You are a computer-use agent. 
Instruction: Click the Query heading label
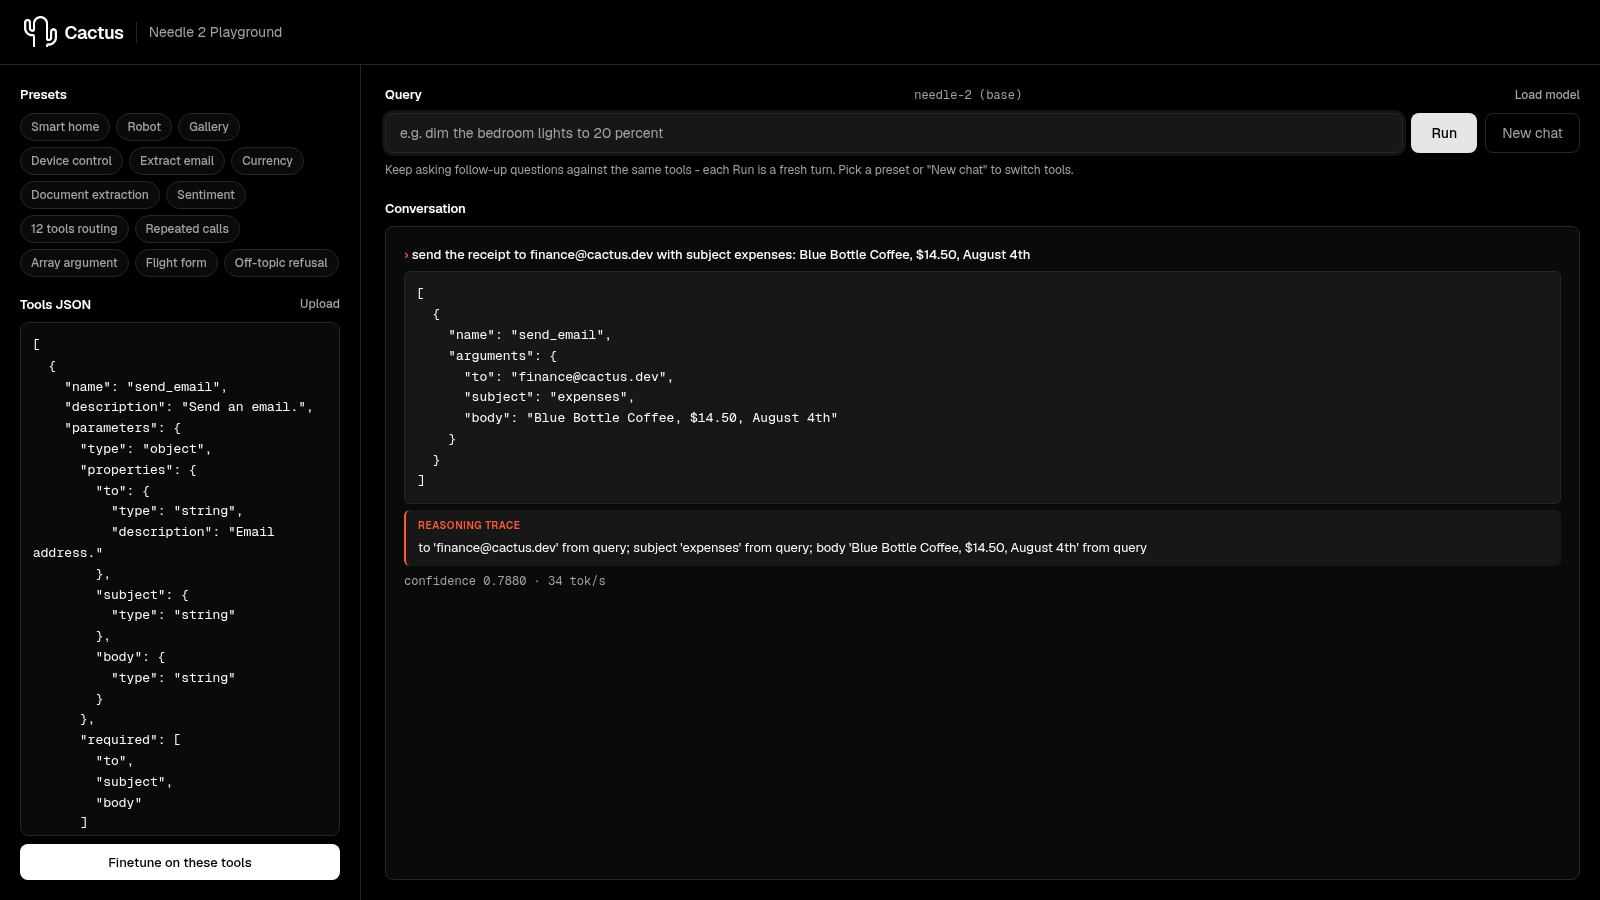403,95
